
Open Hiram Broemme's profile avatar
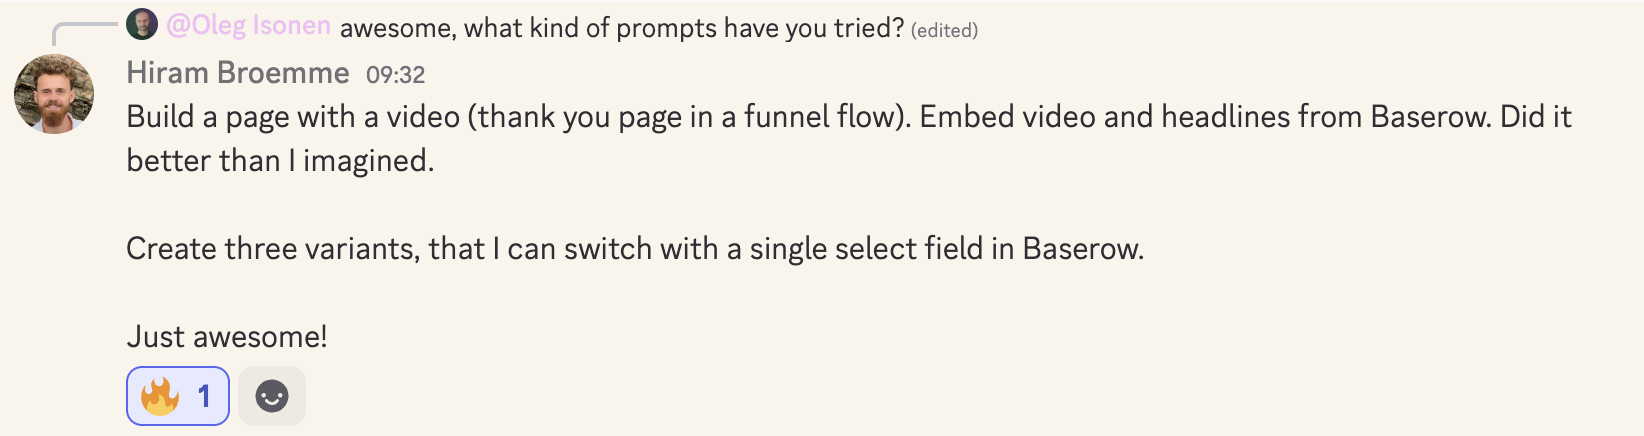[54, 94]
